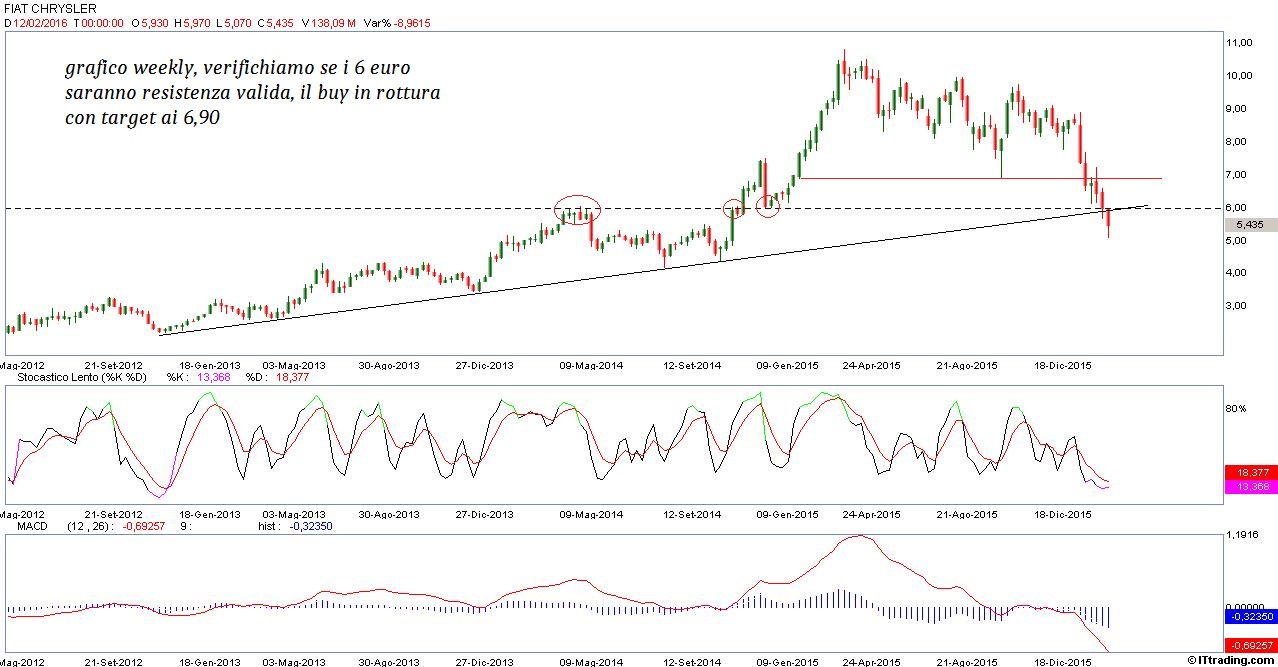Select the current price label 5,435

[x=1250, y=225]
